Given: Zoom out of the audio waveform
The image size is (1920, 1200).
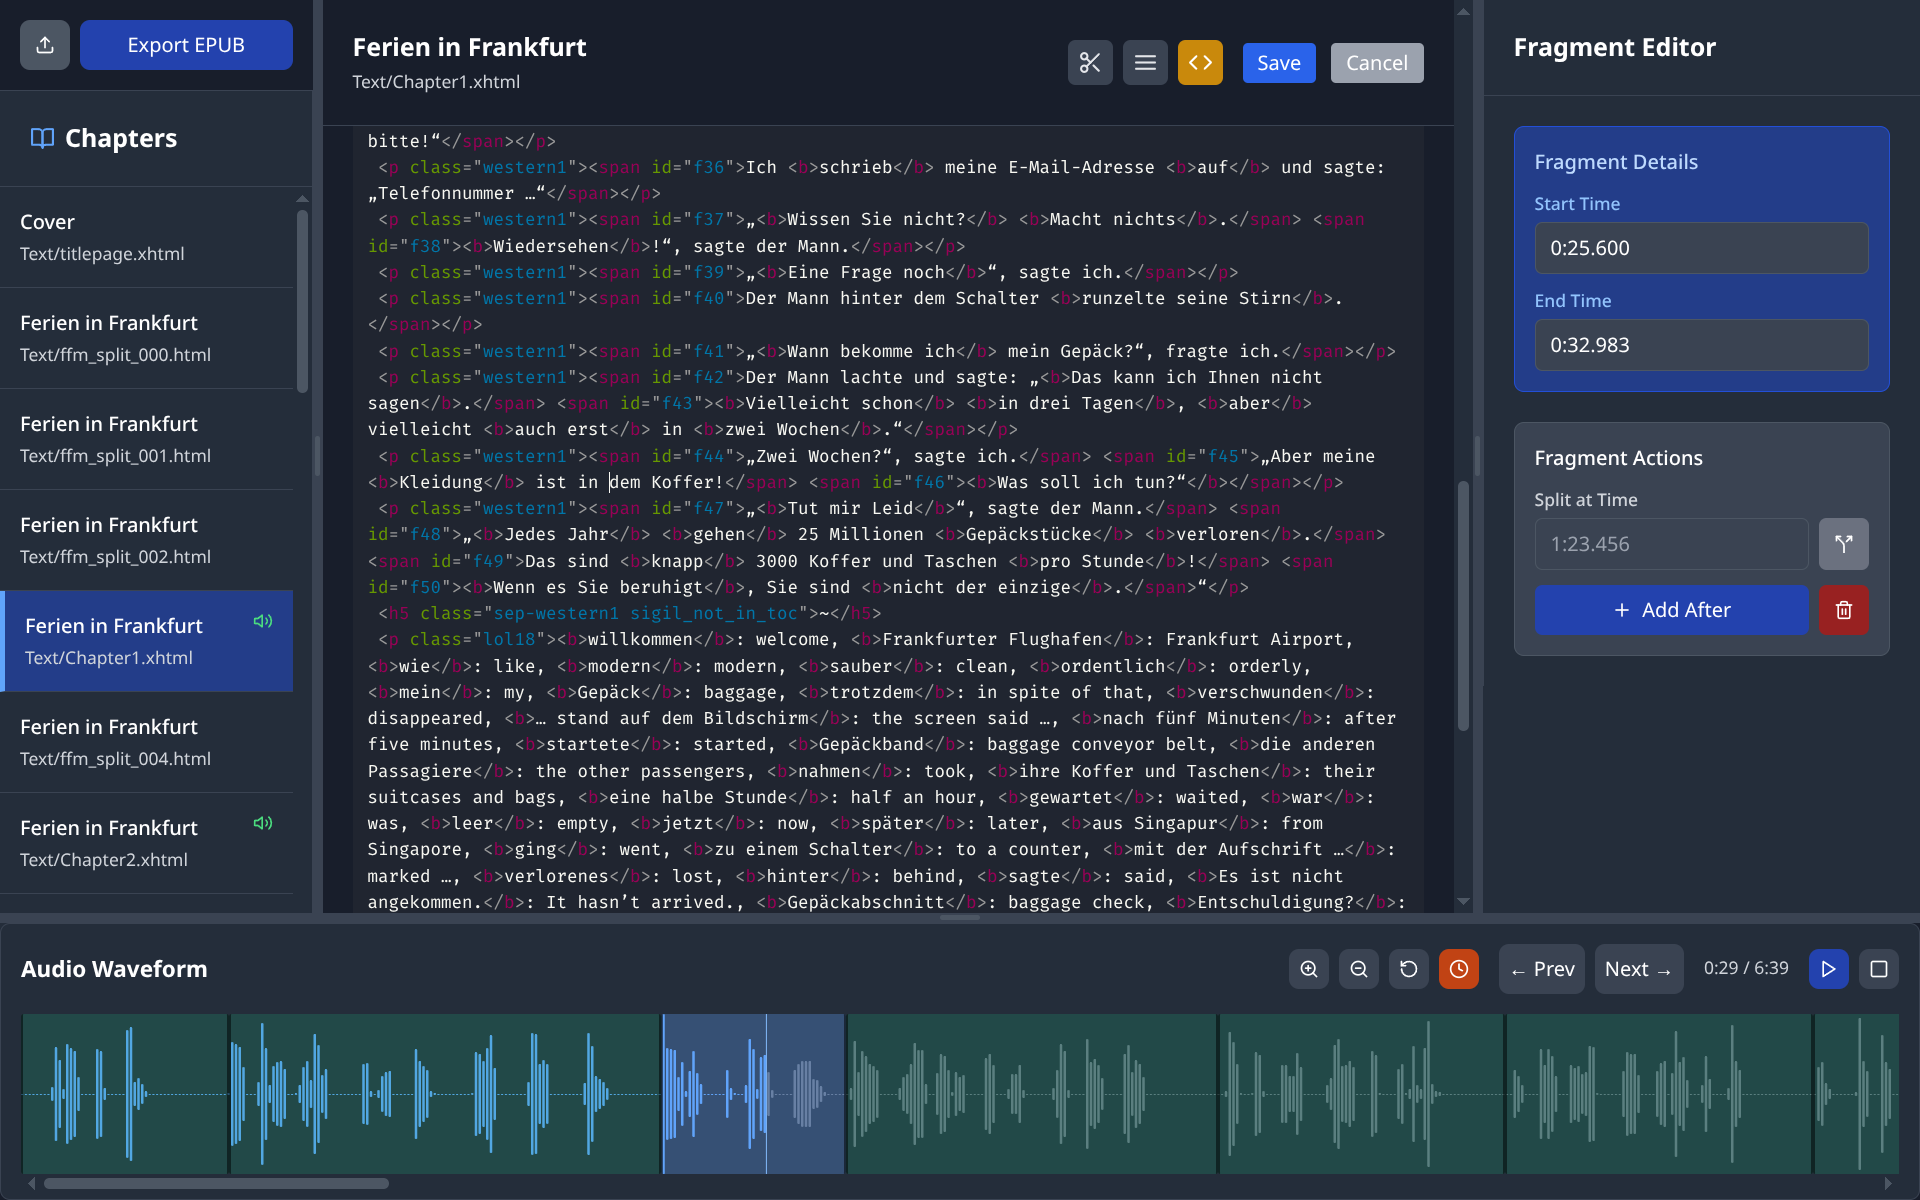Looking at the screenshot, I should click(1358, 969).
